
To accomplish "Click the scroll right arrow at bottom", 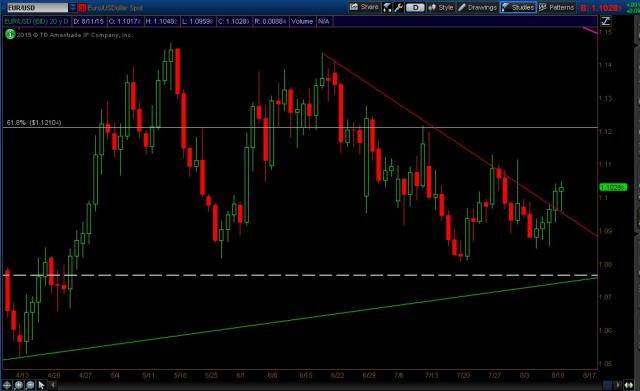I will tap(618, 385).
